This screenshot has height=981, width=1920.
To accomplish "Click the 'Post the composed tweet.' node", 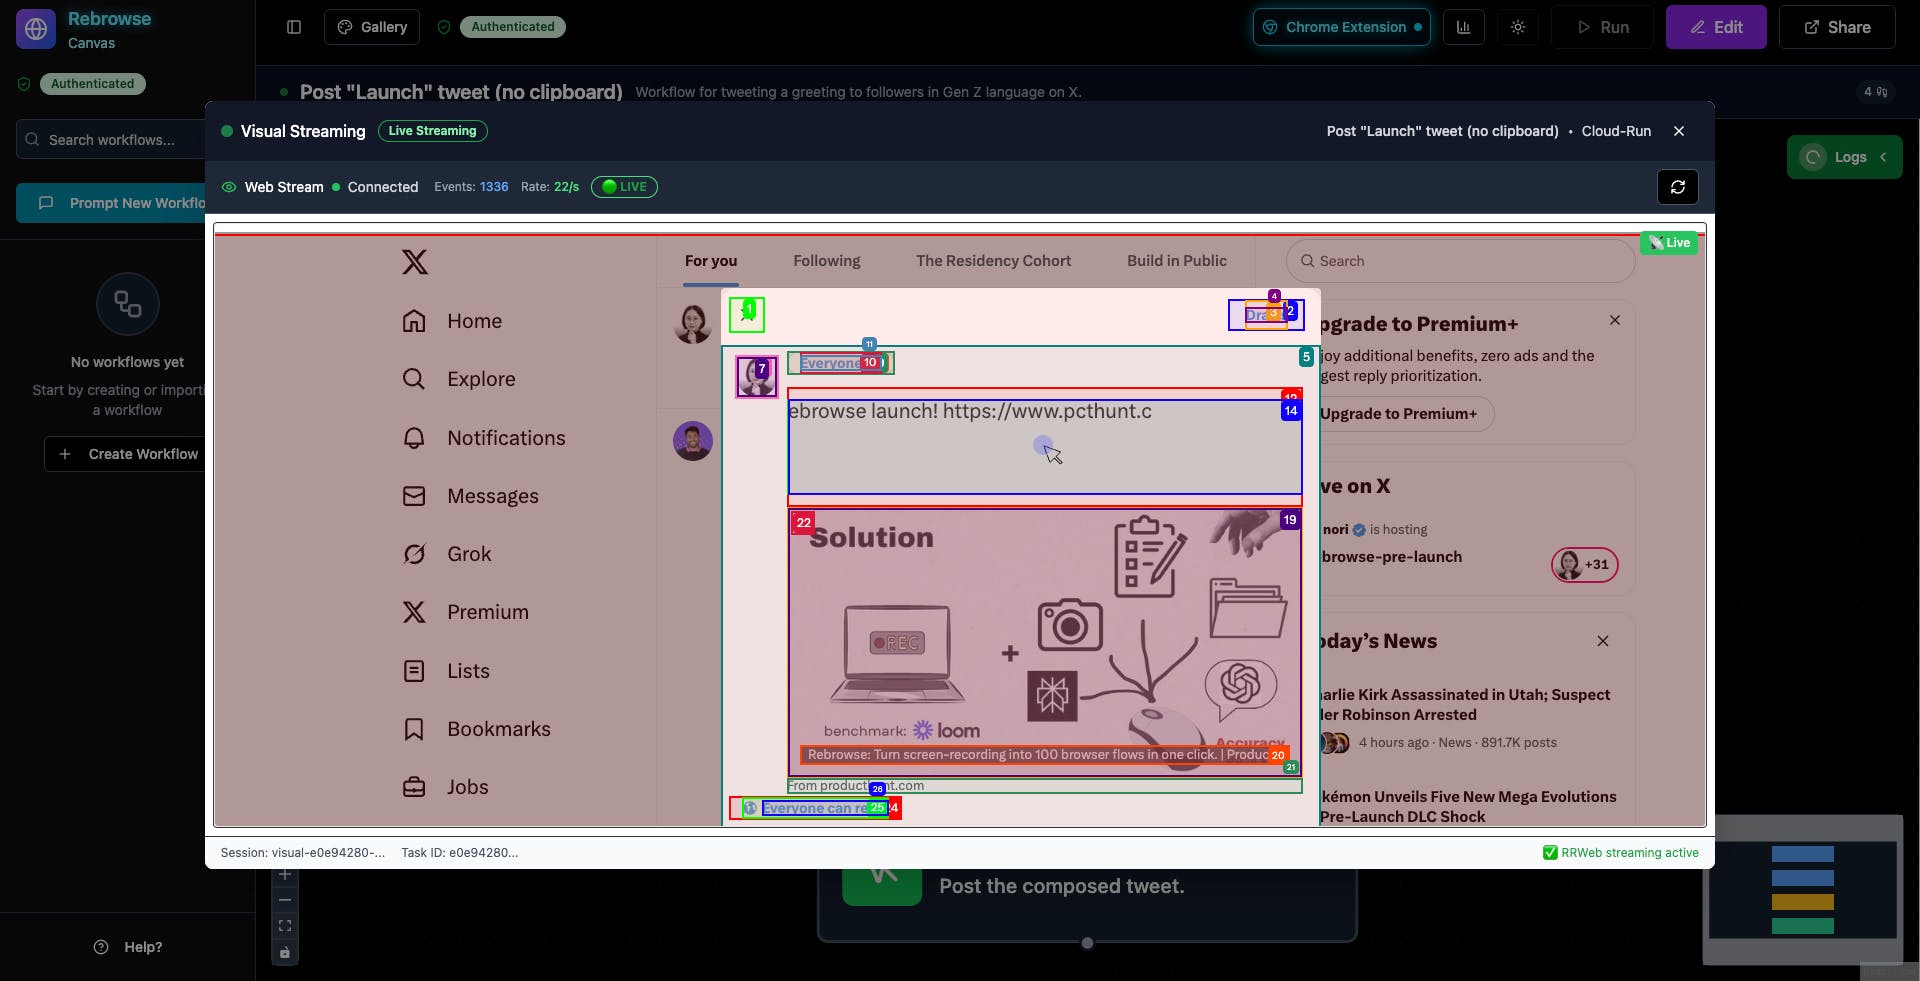I will [x=1087, y=905].
